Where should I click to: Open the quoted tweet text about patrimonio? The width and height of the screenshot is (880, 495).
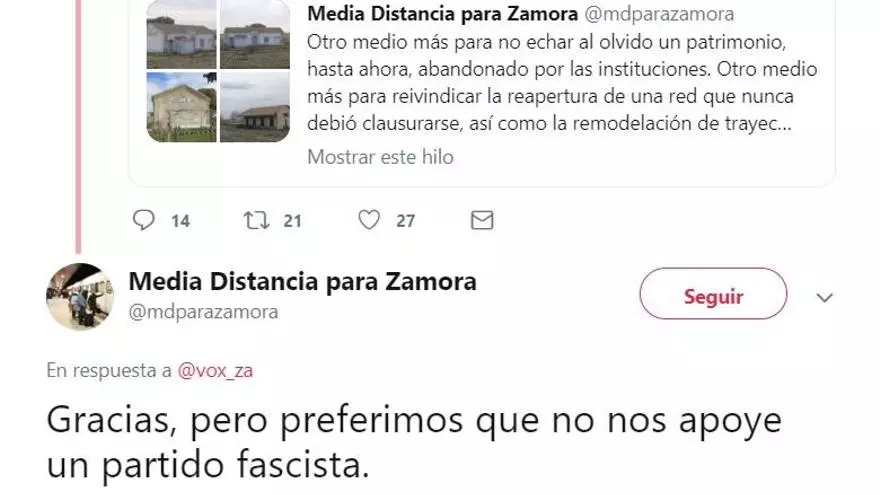pyautogui.click(x=562, y=82)
